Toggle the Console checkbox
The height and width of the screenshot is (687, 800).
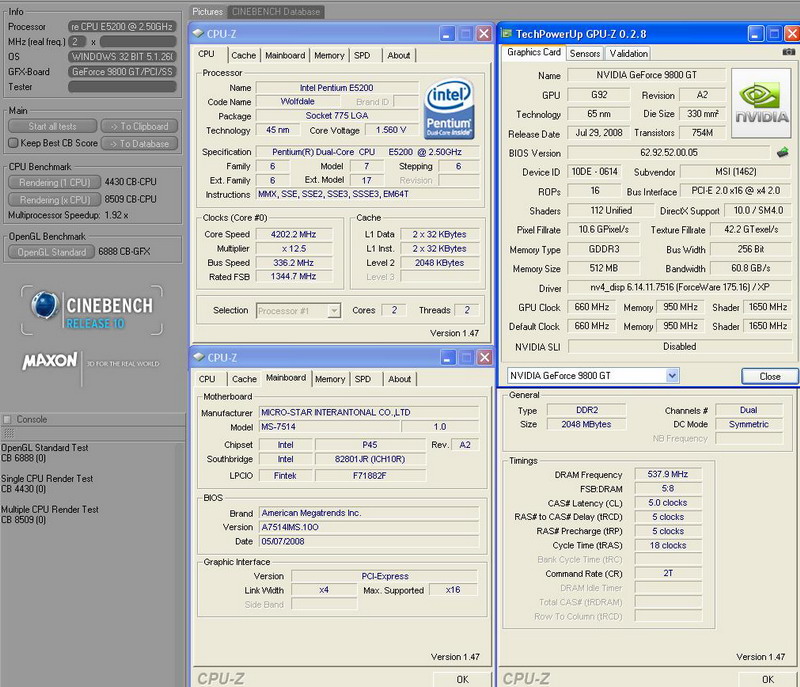point(8,419)
